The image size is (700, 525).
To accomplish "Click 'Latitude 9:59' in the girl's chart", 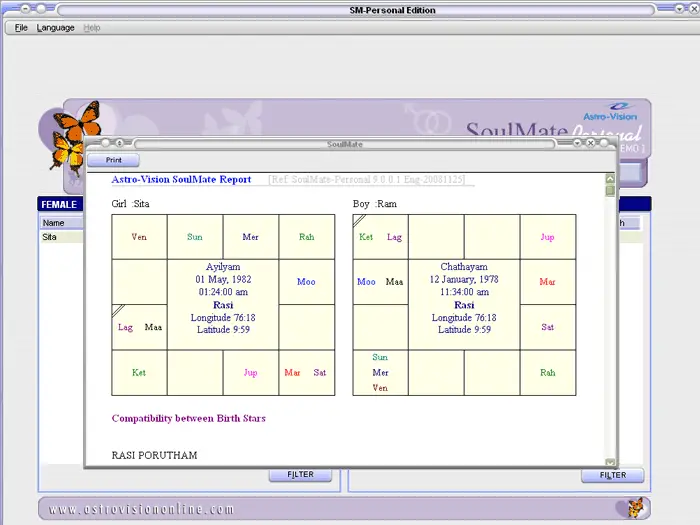I will tap(223, 329).
